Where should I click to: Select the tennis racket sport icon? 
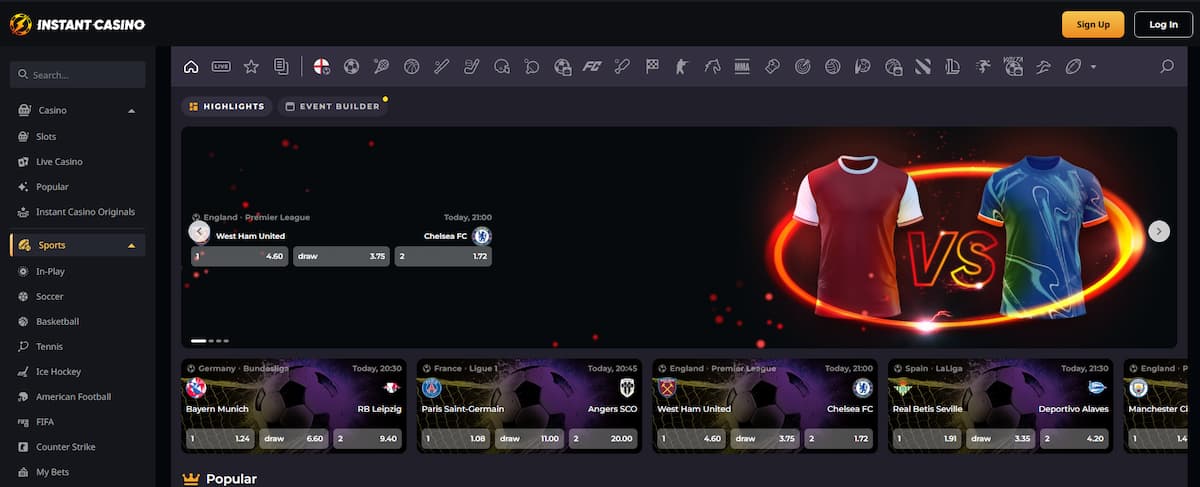(381, 67)
